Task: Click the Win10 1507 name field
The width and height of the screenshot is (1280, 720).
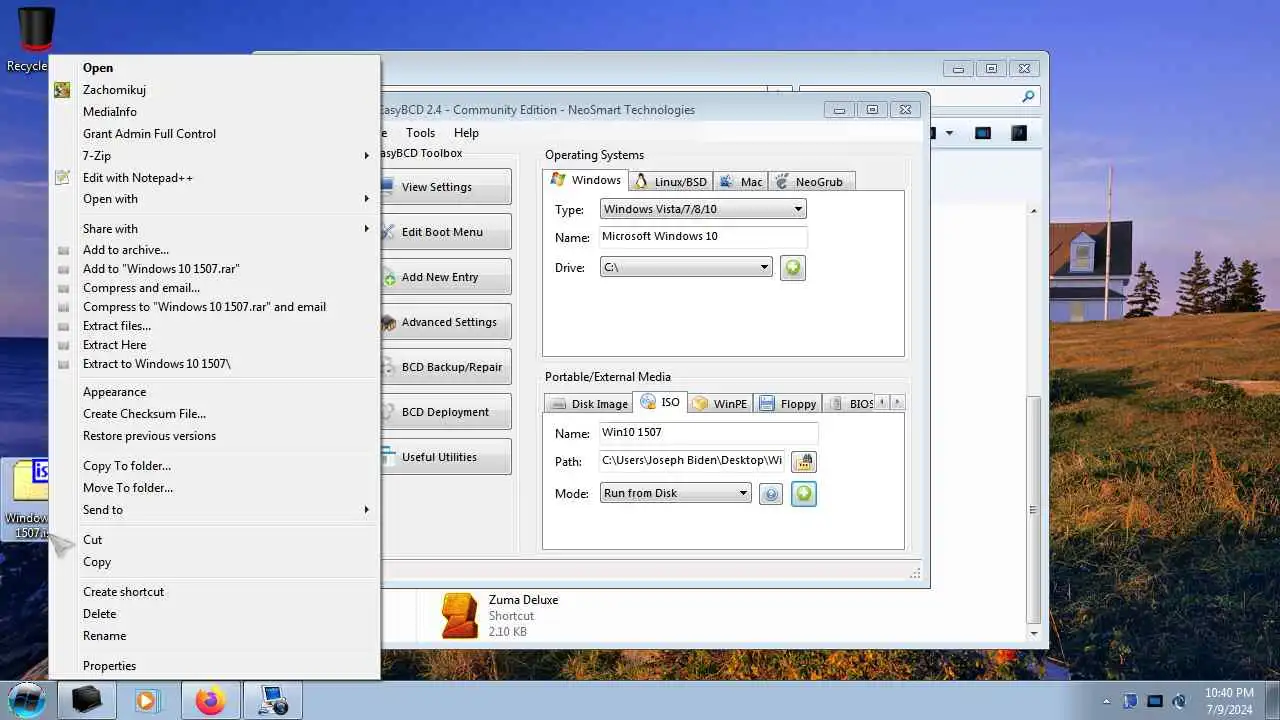Action: pyautogui.click(x=708, y=433)
